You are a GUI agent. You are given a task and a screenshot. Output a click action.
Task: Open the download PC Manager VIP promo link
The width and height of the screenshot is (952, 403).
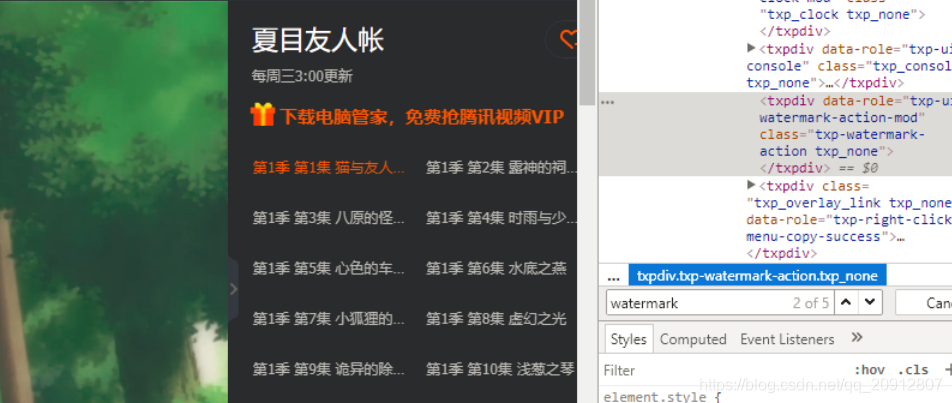pos(421,117)
